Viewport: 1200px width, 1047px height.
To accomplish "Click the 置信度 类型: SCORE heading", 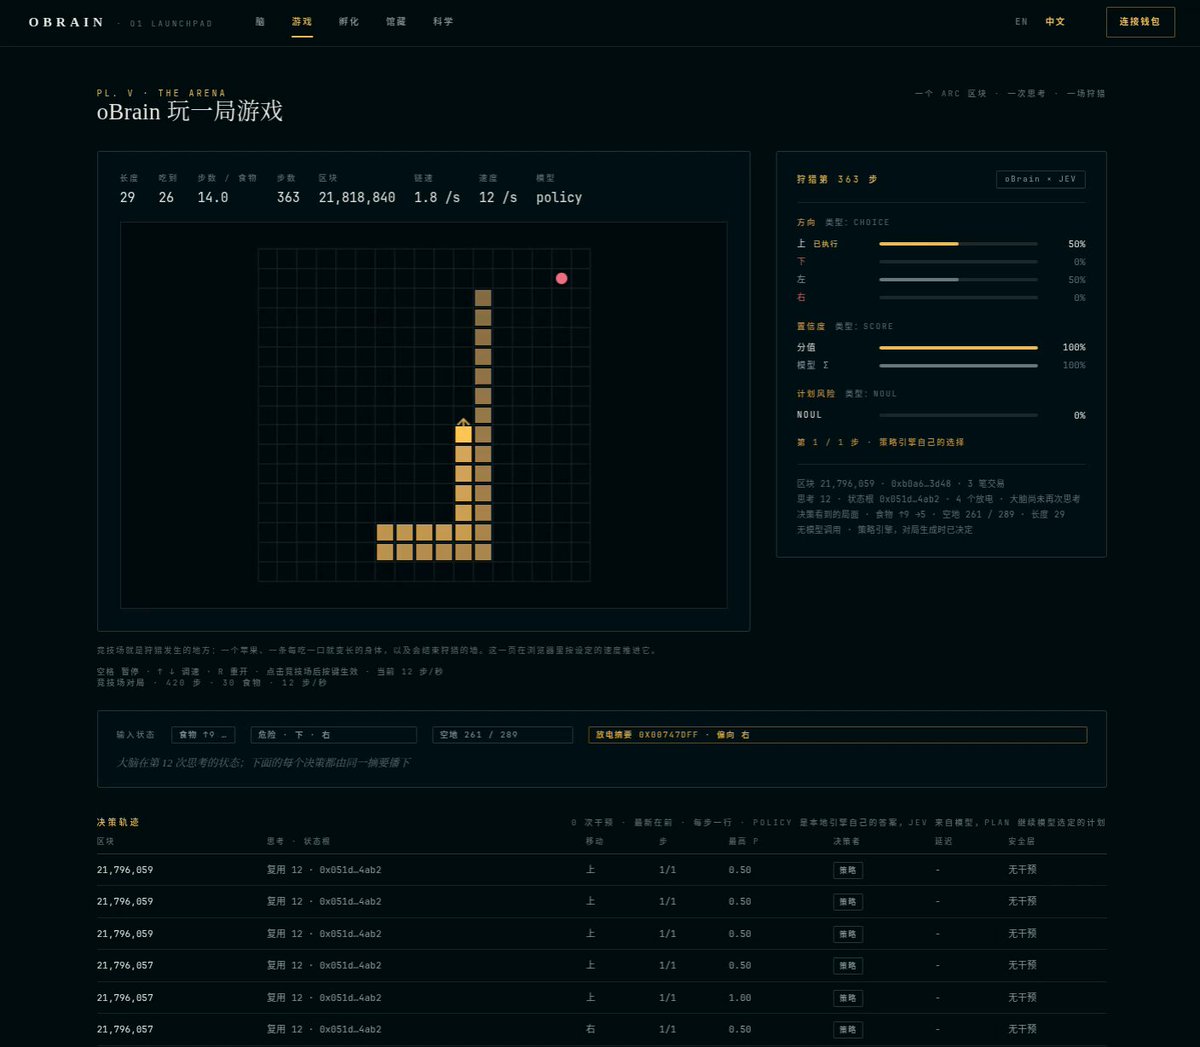I will pos(845,326).
